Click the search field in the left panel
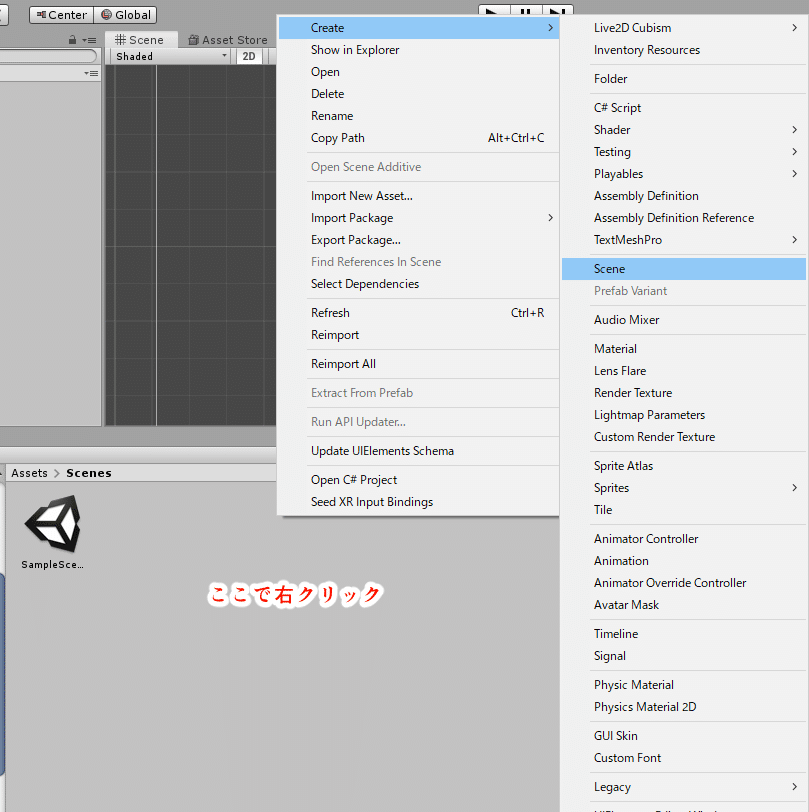The image size is (809, 812). pyautogui.click(x=48, y=56)
